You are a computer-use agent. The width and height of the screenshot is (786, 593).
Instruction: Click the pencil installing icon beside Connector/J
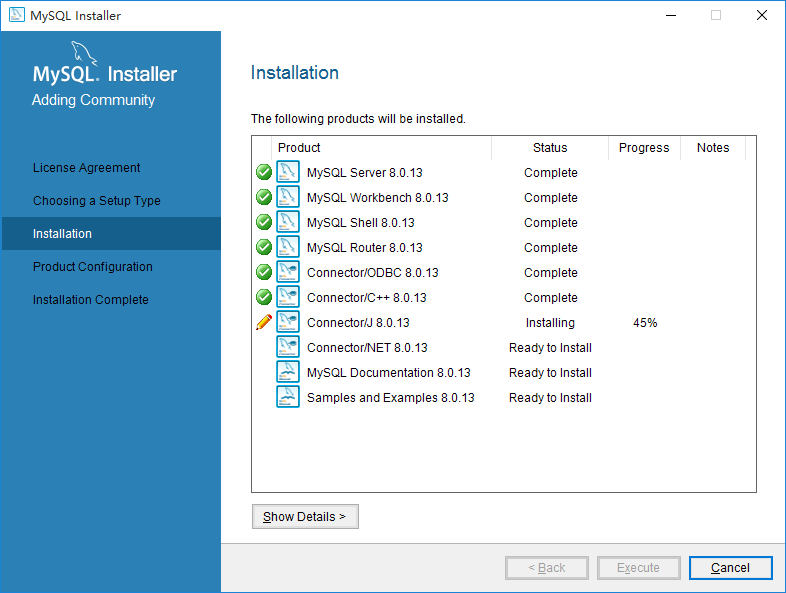tap(264, 322)
